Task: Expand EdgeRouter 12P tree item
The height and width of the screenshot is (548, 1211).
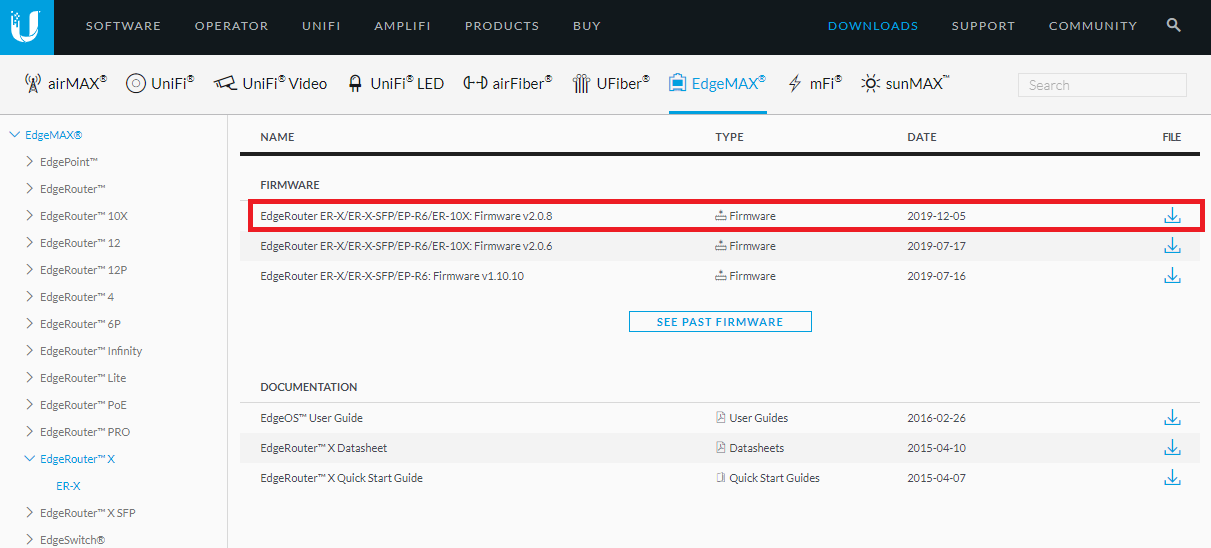Action: coord(30,270)
